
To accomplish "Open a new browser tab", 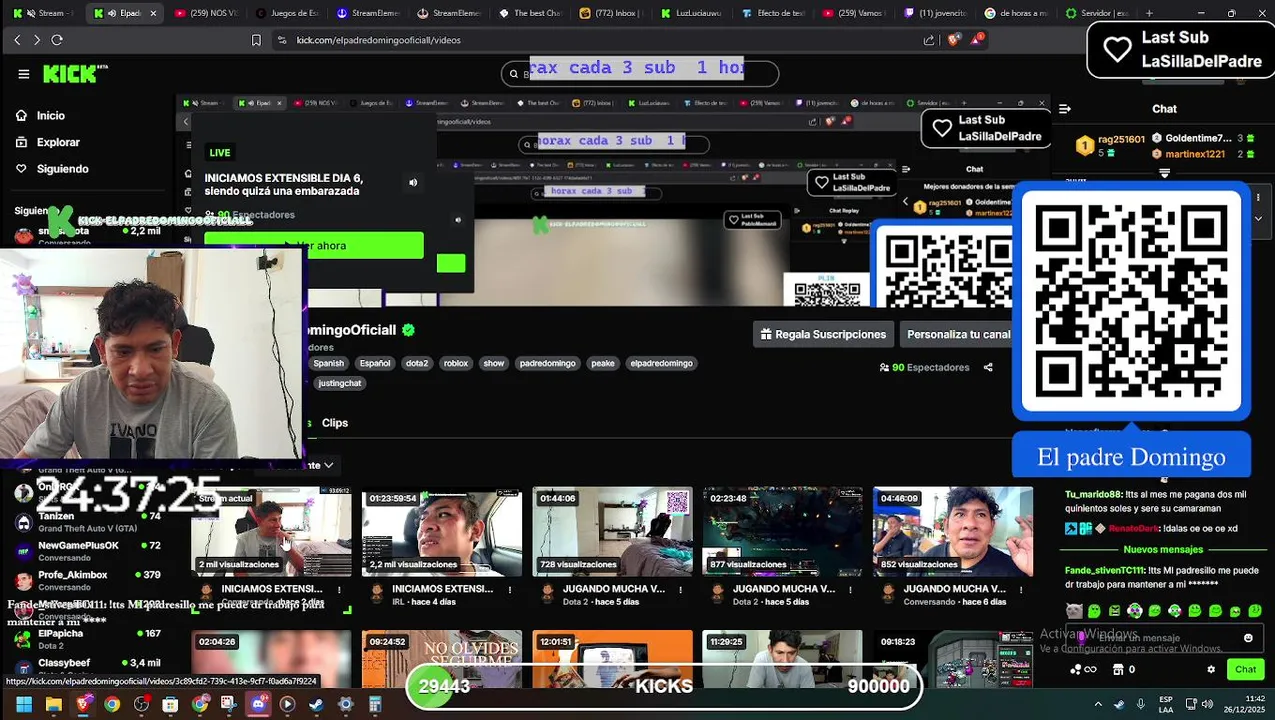I will [1149, 13].
